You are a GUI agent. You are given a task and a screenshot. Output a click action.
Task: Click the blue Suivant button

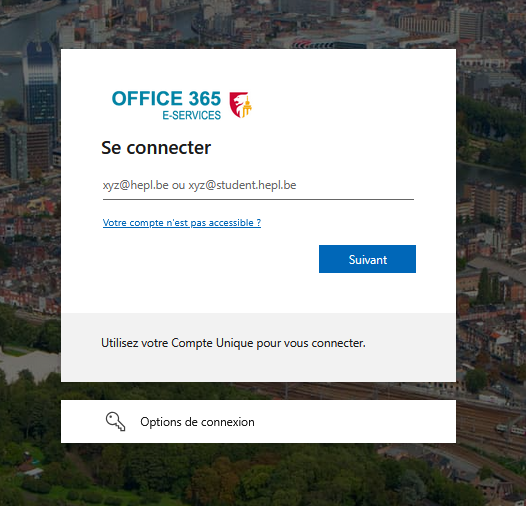(367, 259)
